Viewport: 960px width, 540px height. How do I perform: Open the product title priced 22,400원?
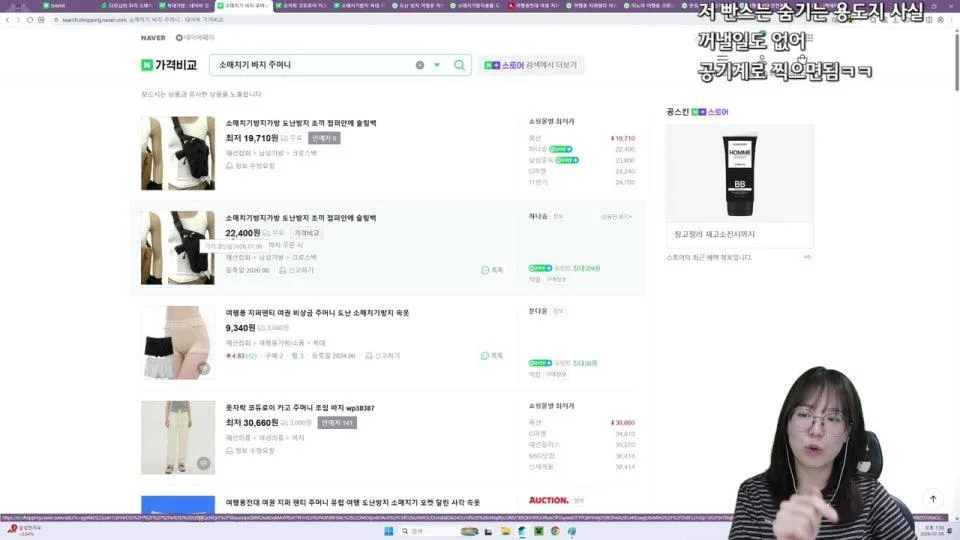(301, 218)
